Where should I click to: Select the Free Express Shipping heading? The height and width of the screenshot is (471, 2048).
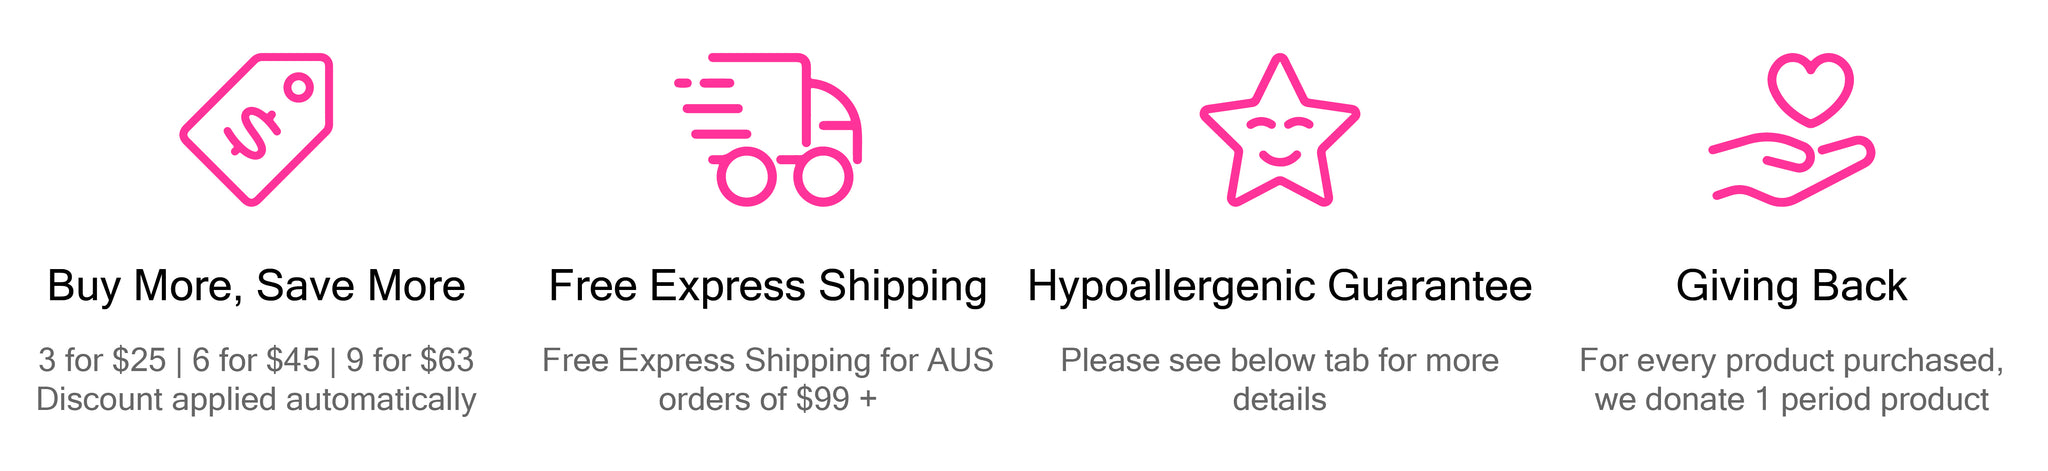tap(768, 286)
